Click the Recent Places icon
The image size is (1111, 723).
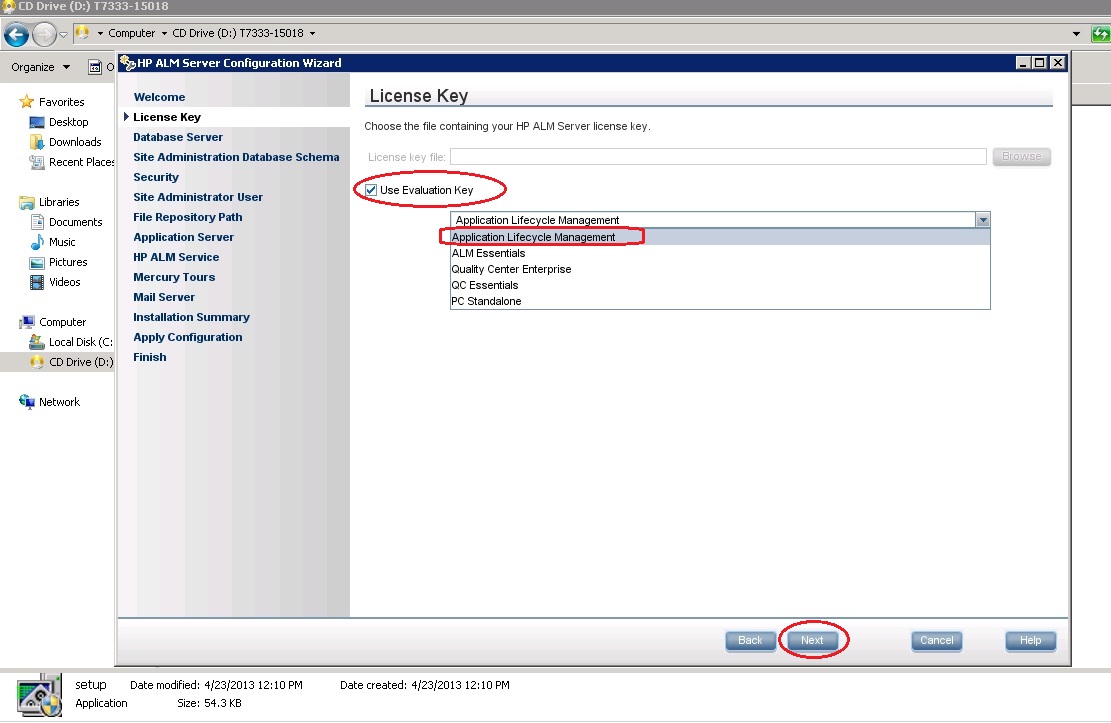pos(37,162)
